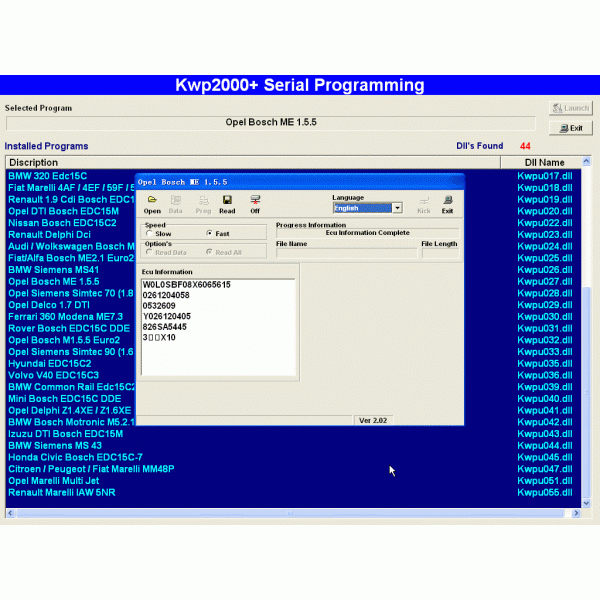Select BMW Siemens MS41 row
The image size is (600, 600).
click(54, 270)
